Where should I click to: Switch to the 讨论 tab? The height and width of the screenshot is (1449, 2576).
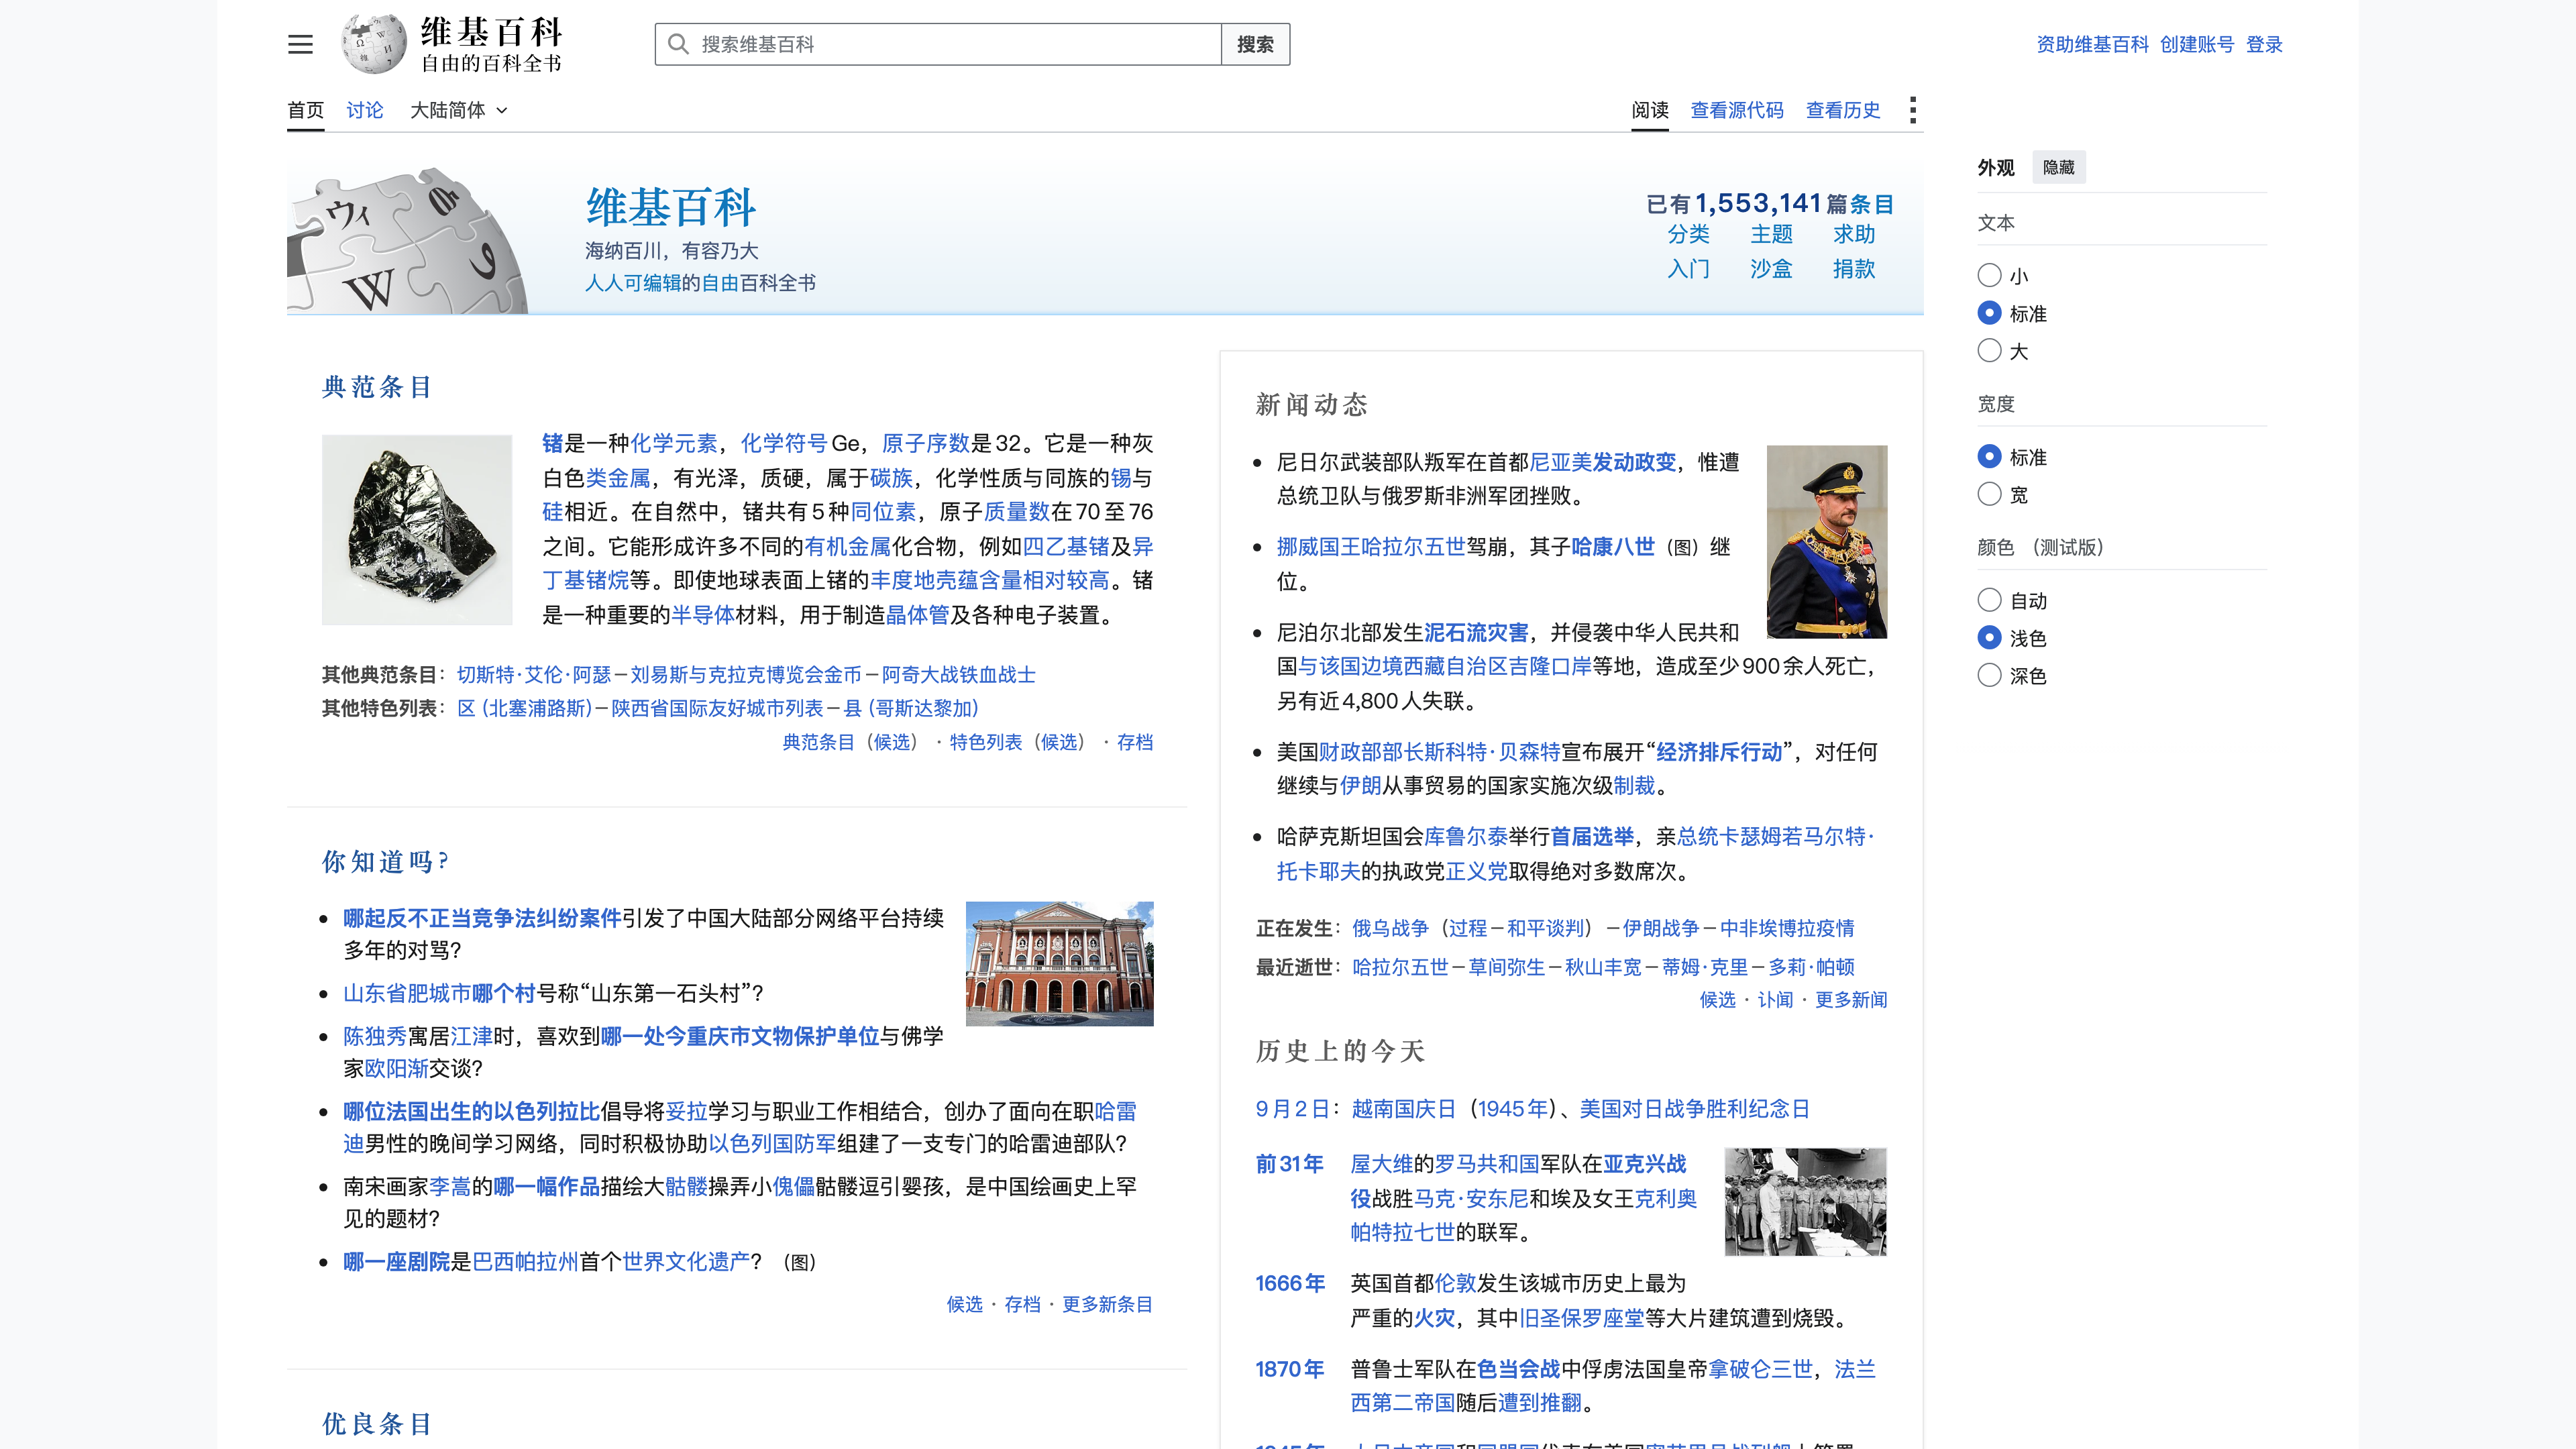point(364,110)
